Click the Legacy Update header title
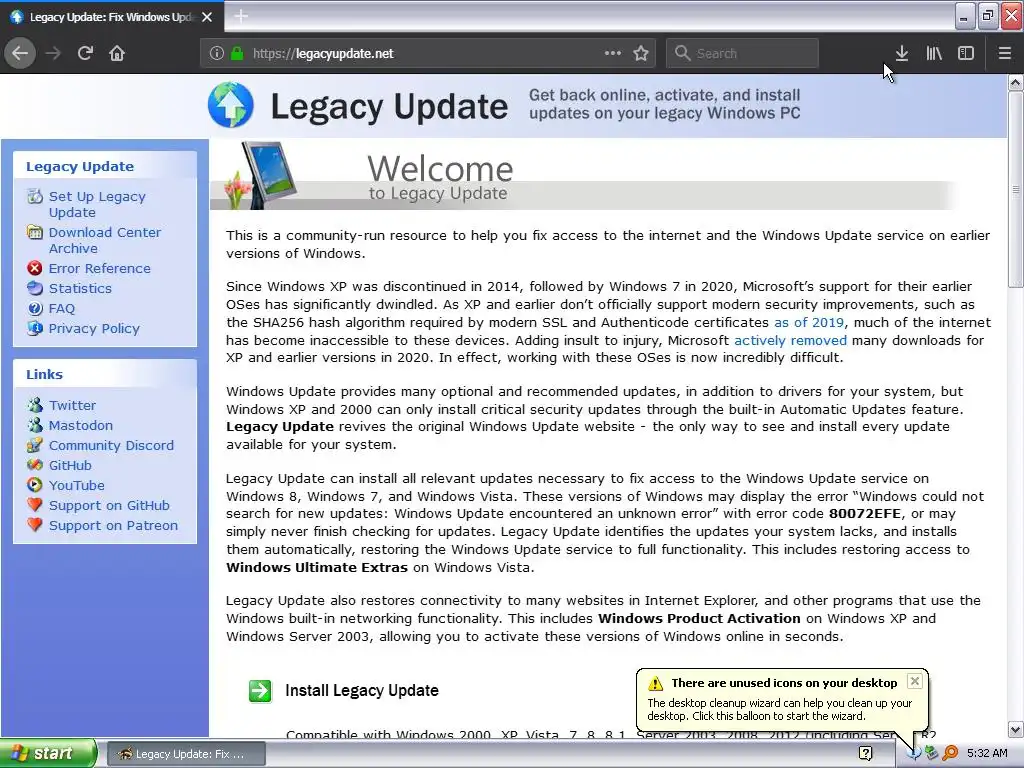The height and width of the screenshot is (768, 1024). point(389,106)
